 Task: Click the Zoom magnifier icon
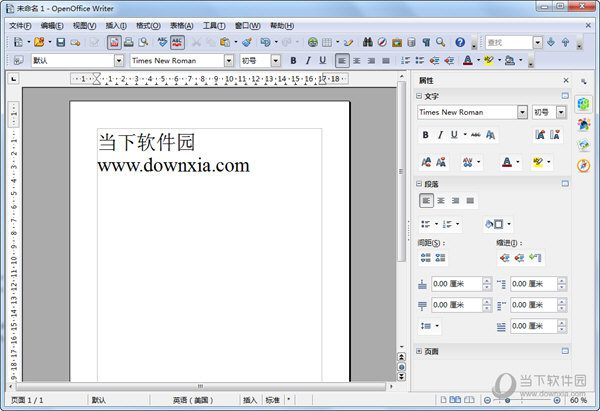tap(440, 42)
